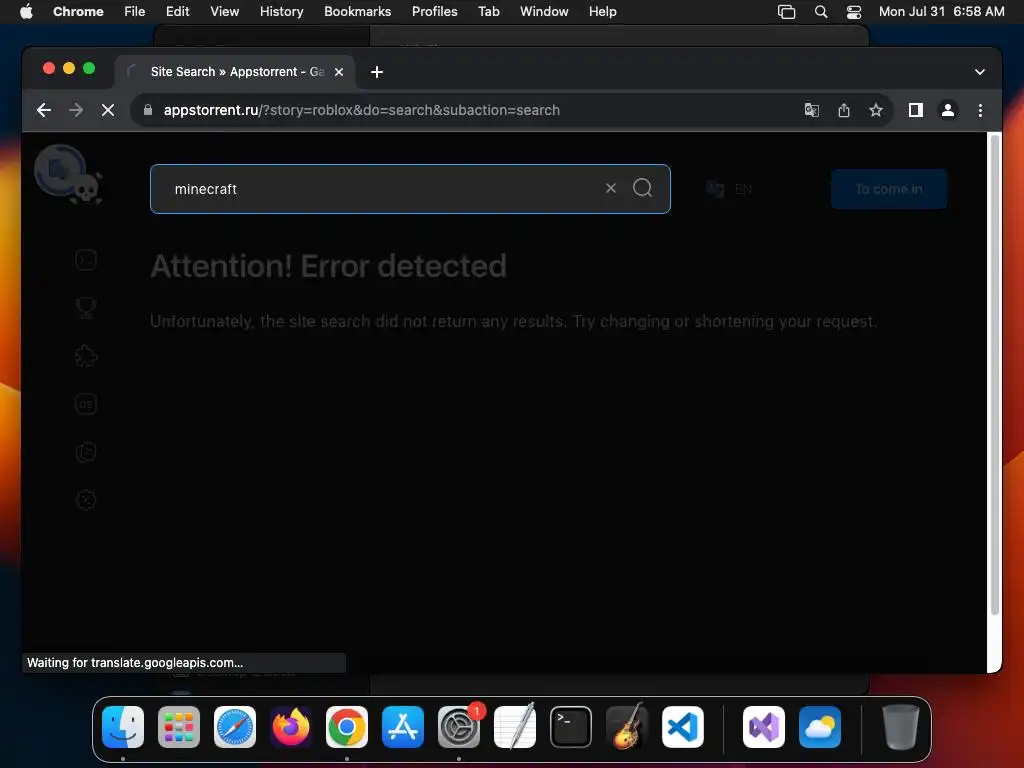Open Trash from the Dock
This screenshot has width=1024, height=768.
tap(901, 727)
